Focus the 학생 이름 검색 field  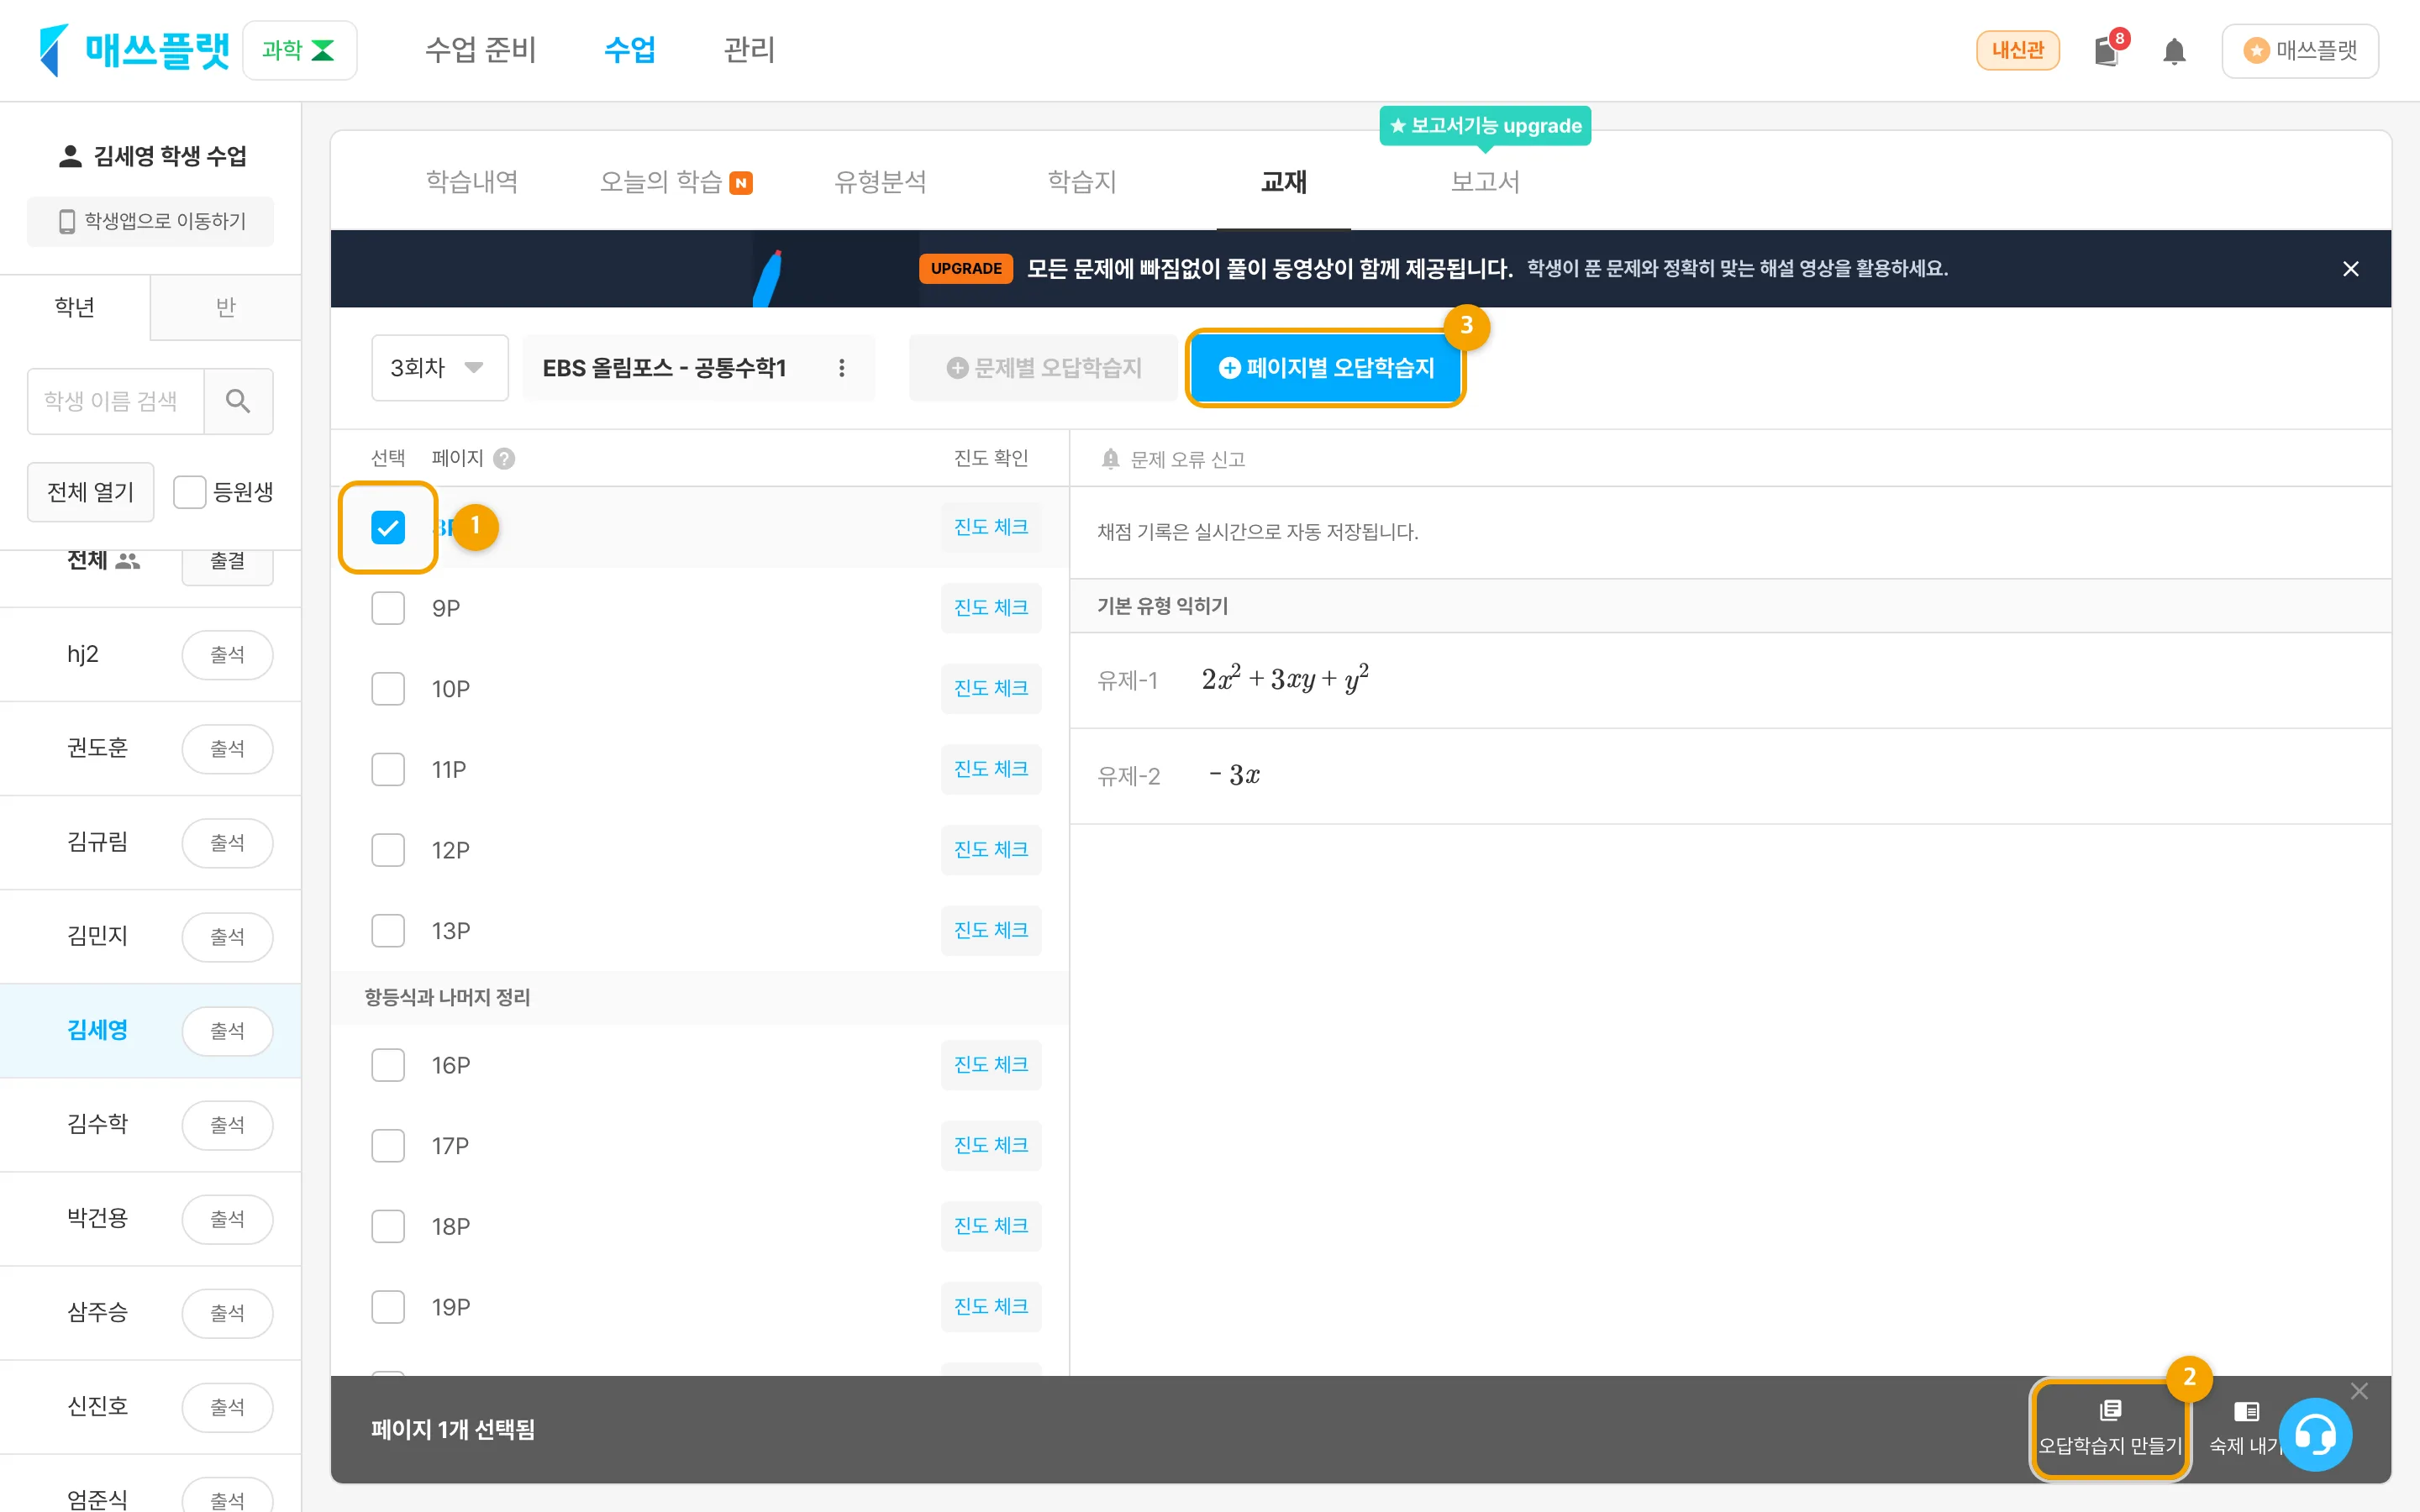pyautogui.click(x=115, y=401)
